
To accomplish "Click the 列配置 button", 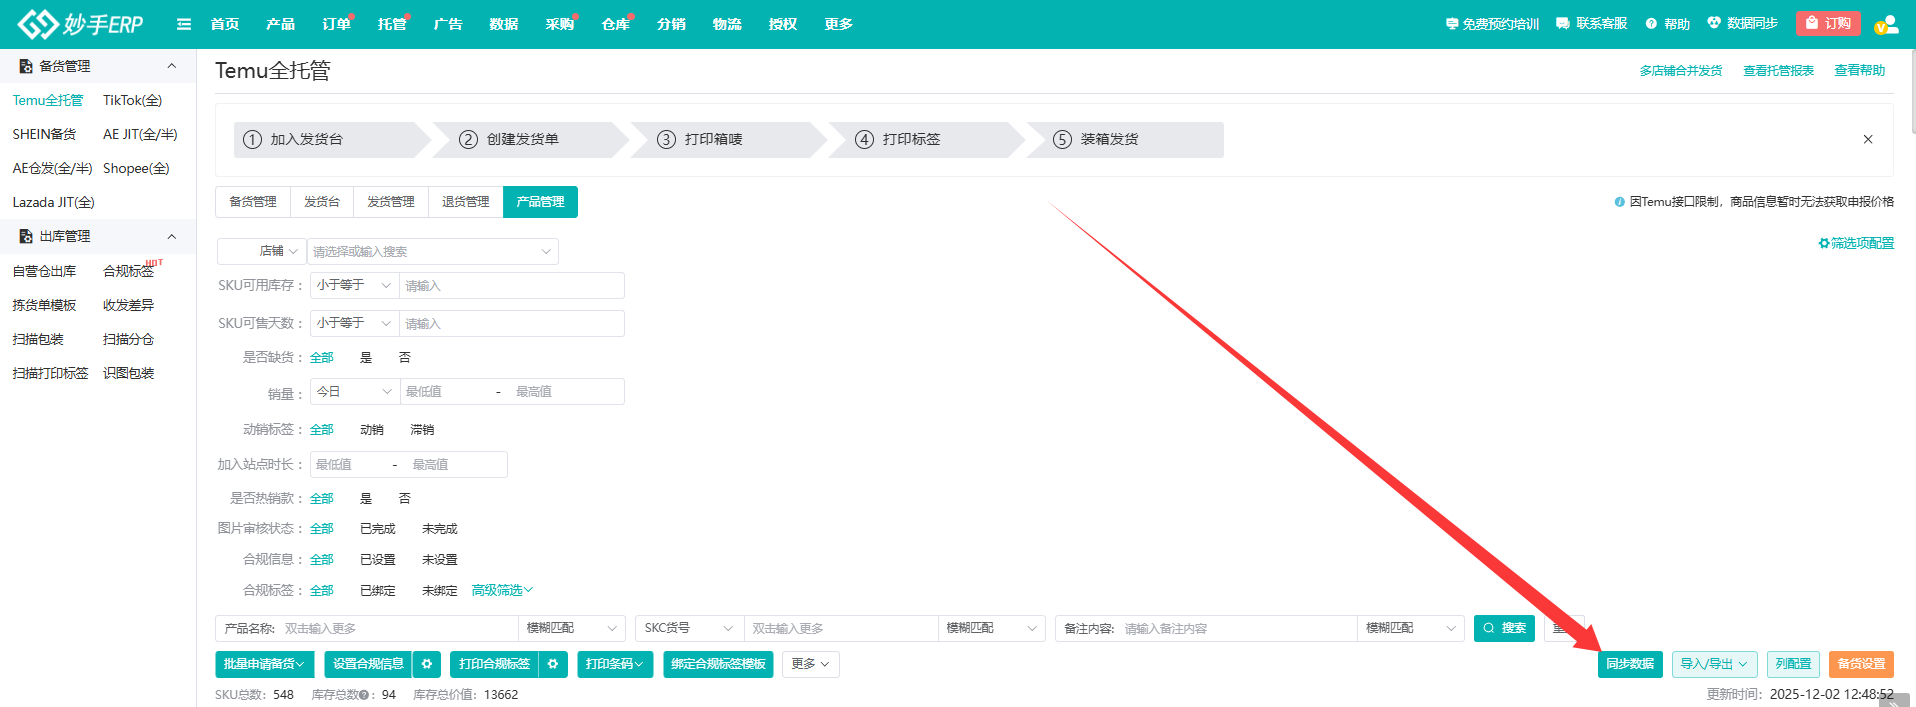I will pos(1793,664).
